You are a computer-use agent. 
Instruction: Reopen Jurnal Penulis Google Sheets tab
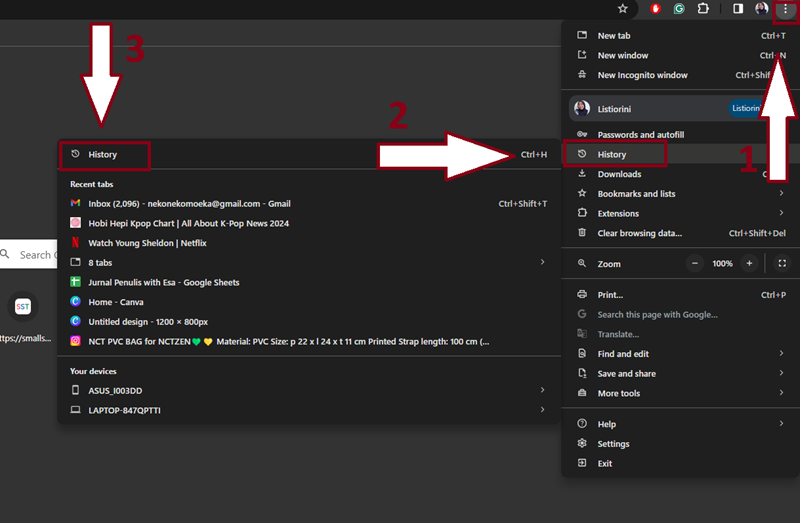tap(309, 283)
